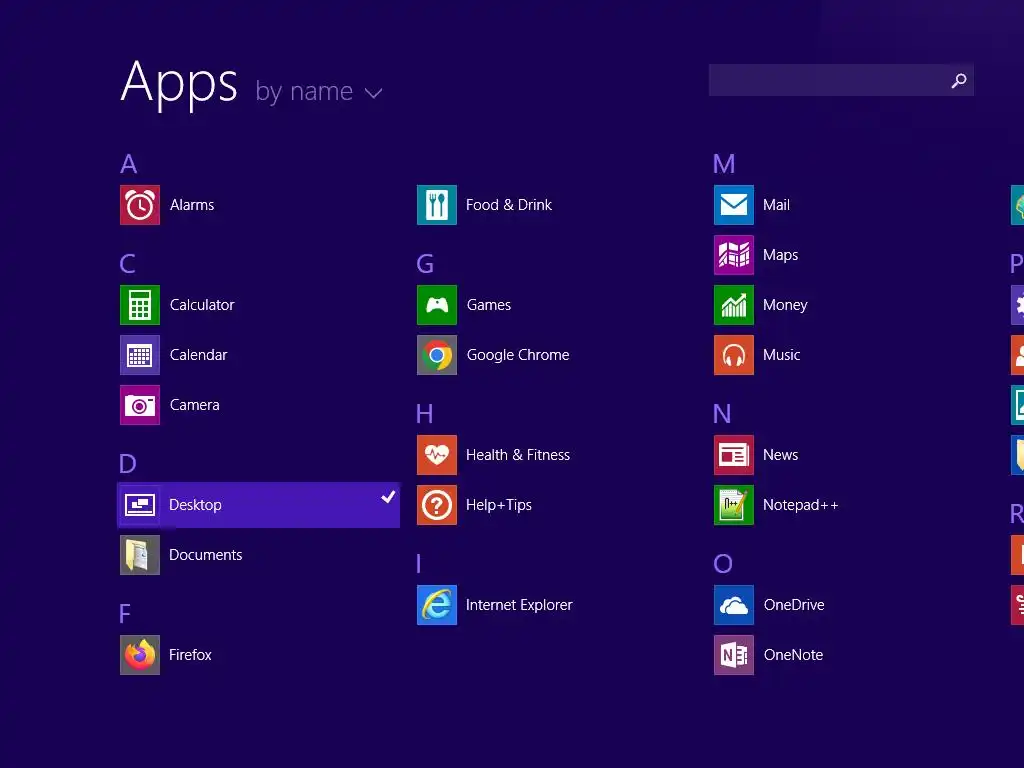Launch the Firefox icon
The image size is (1024, 768).
pyautogui.click(x=140, y=655)
